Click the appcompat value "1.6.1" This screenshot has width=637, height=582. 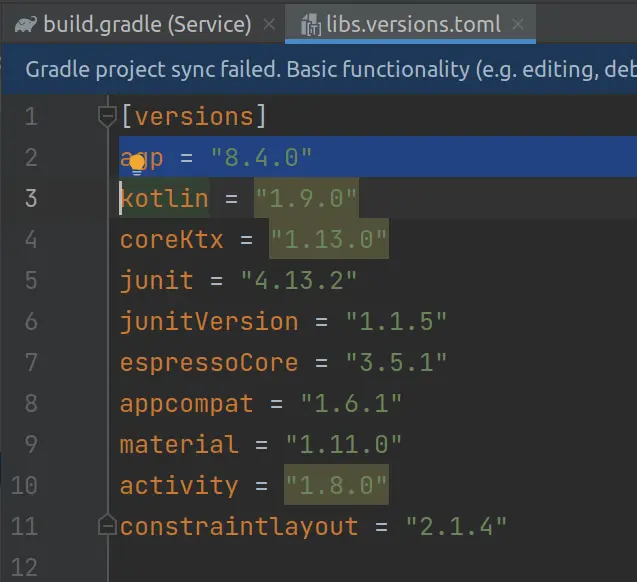click(x=351, y=403)
